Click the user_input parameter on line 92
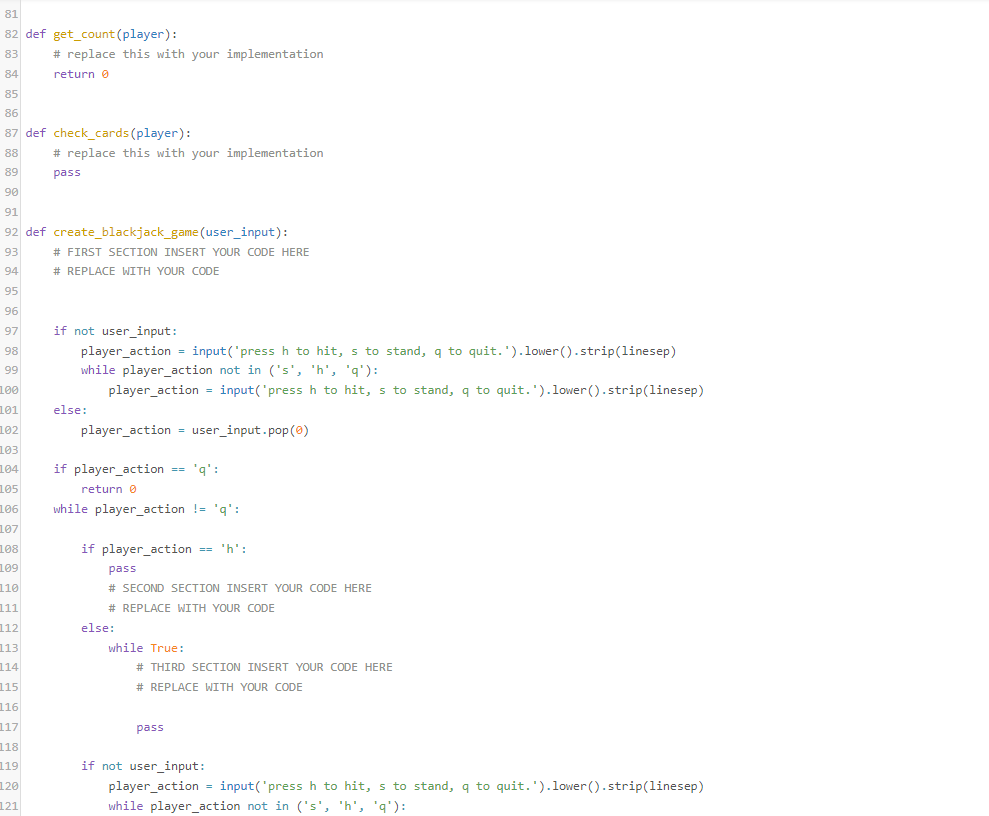Screen dimensions: 989x816 (240, 232)
